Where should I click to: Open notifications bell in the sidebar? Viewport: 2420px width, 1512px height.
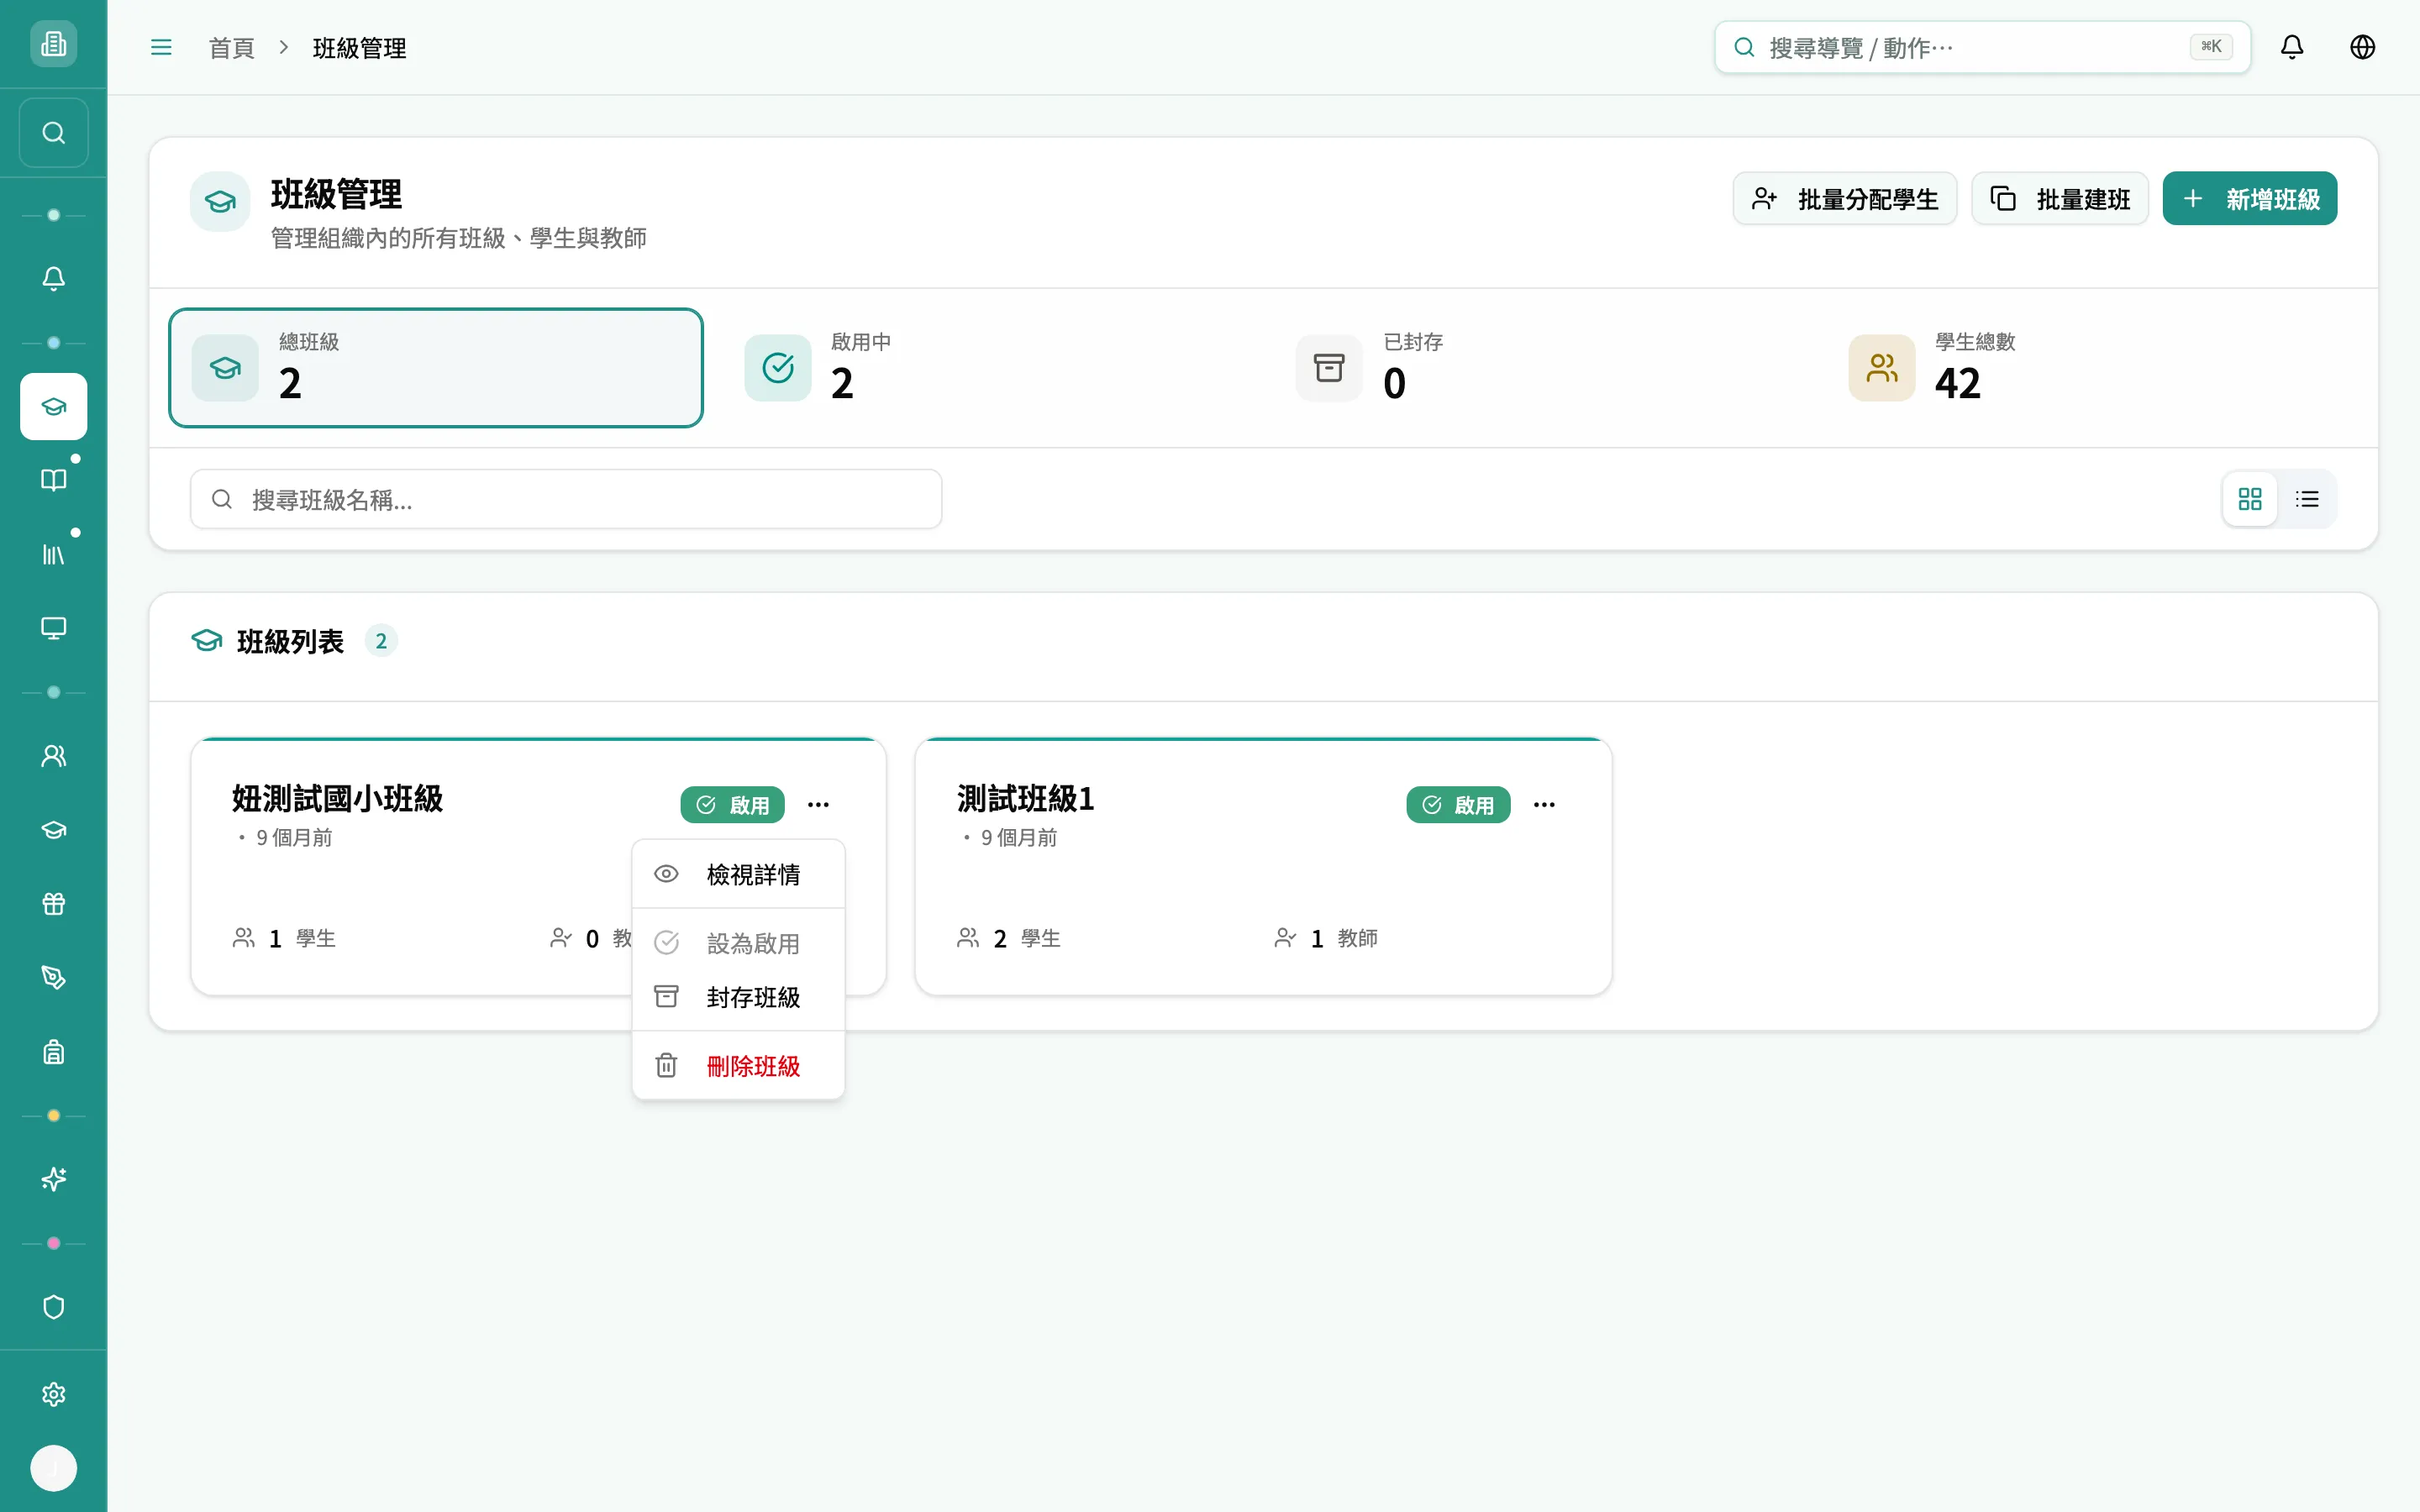coord(53,279)
